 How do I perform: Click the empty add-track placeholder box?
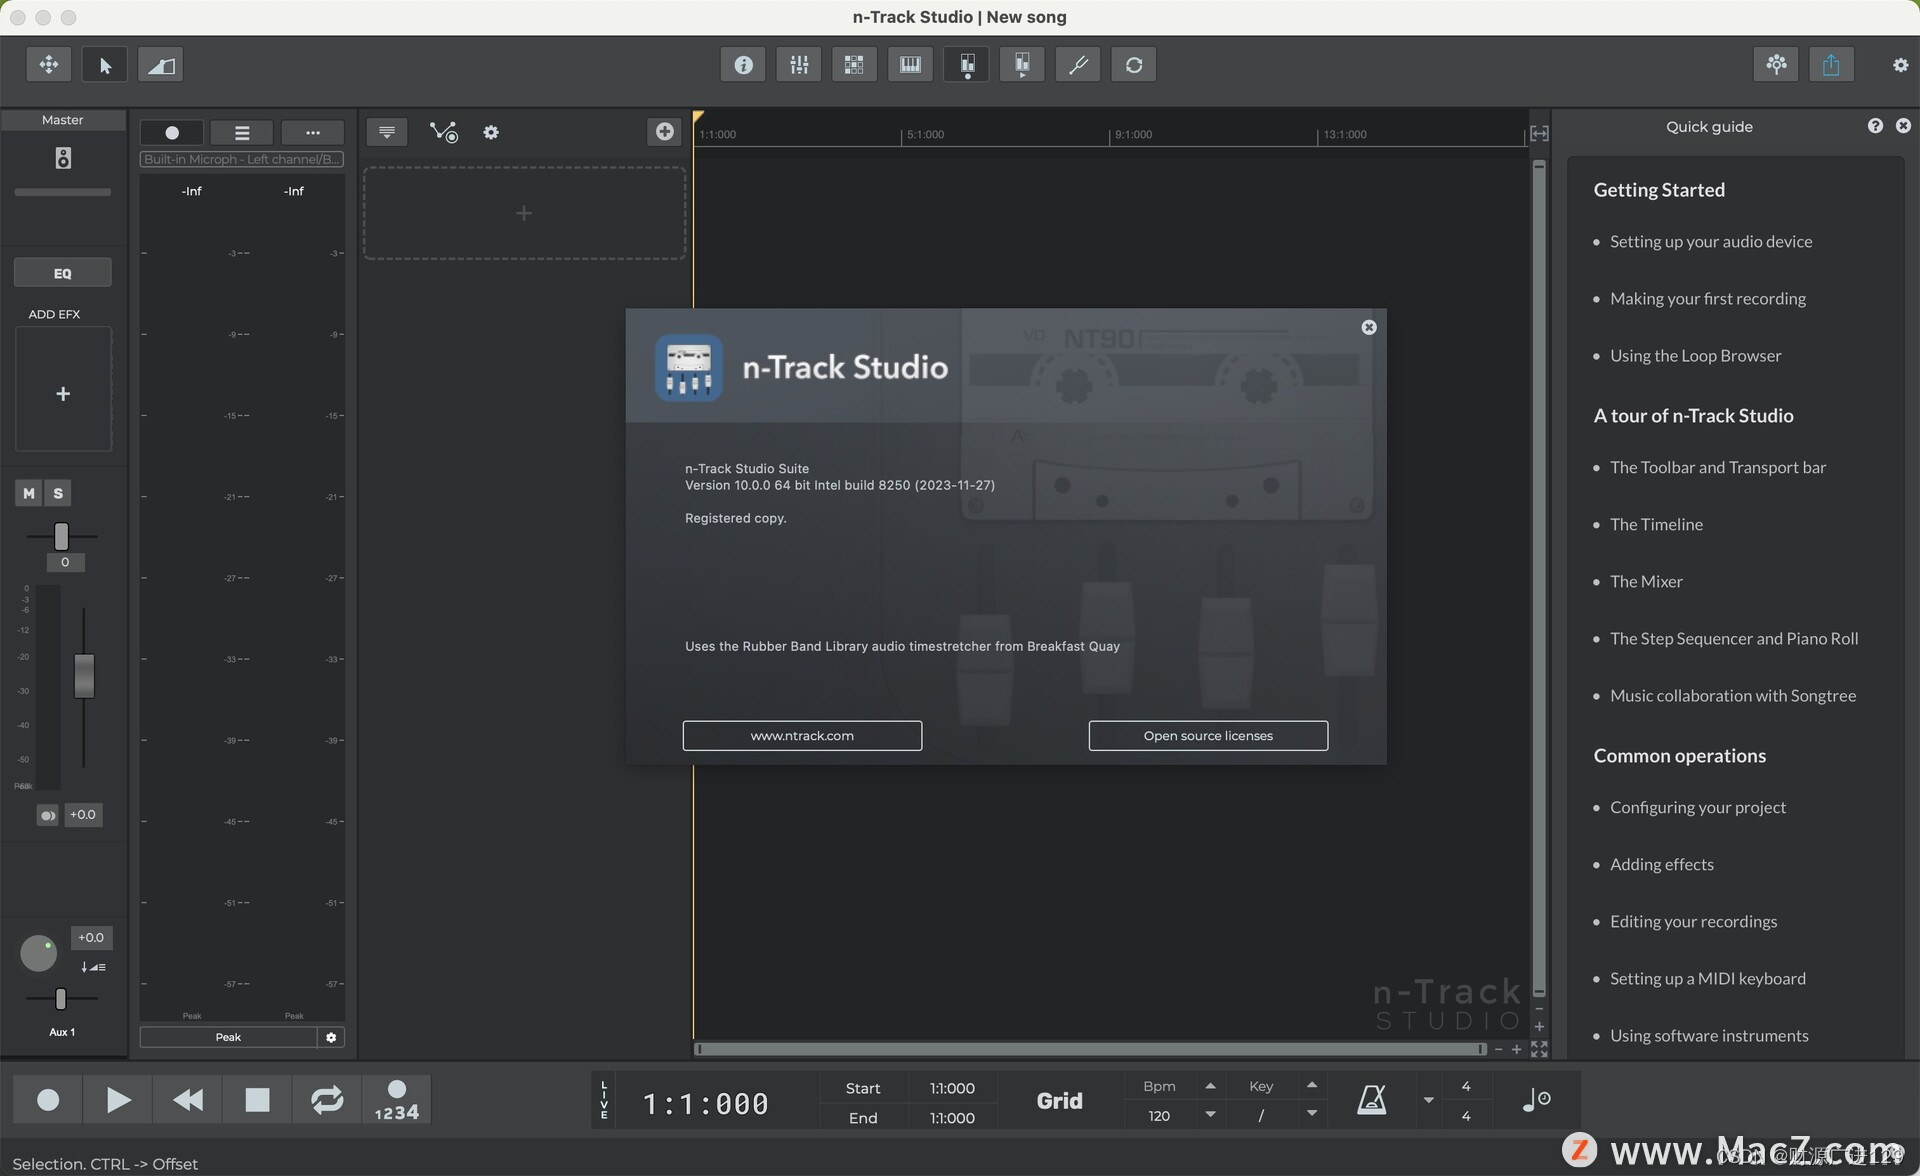coord(524,213)
